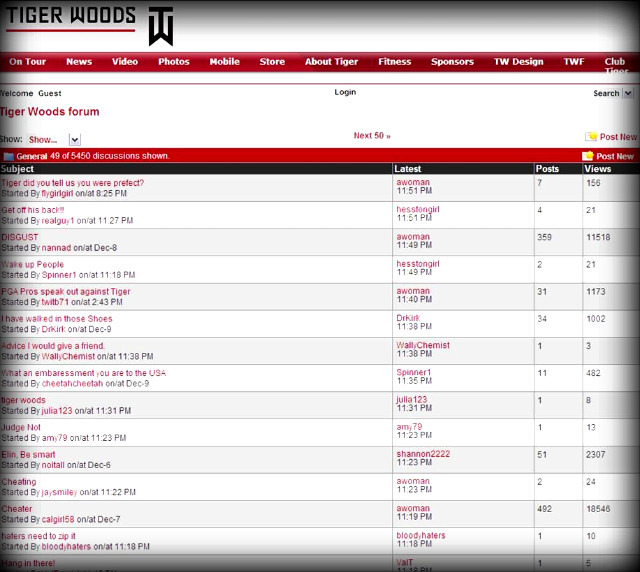
Task: Click latest poster WallyChemist
Action: point(423,345)
